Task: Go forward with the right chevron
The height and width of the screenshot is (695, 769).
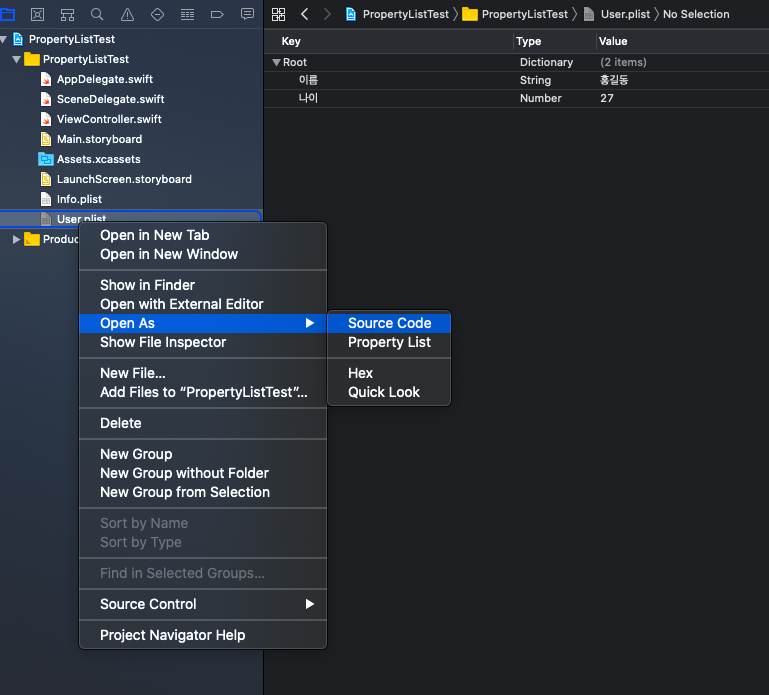Action: [x=327, y=14]
